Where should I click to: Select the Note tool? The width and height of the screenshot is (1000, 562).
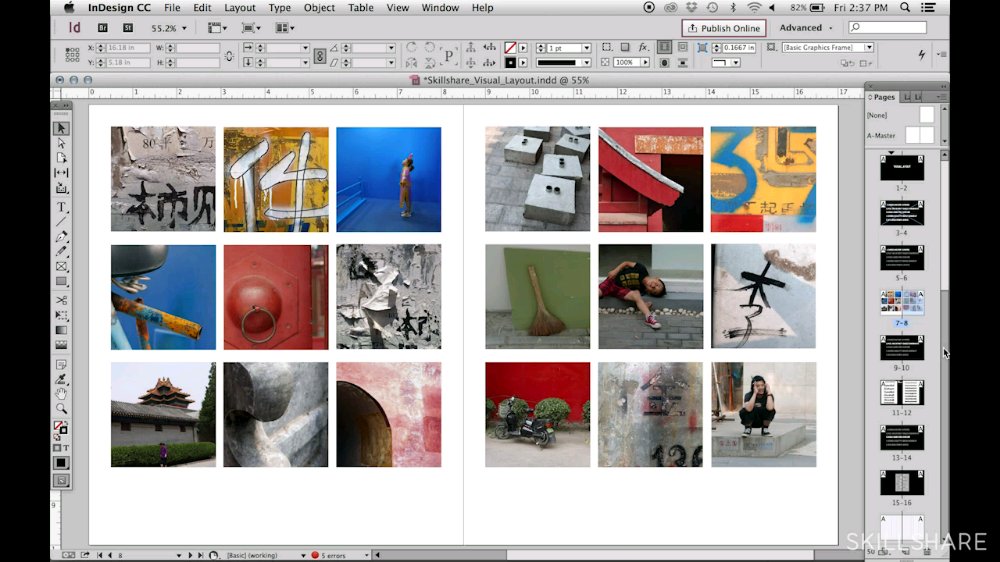click(61, 365)
